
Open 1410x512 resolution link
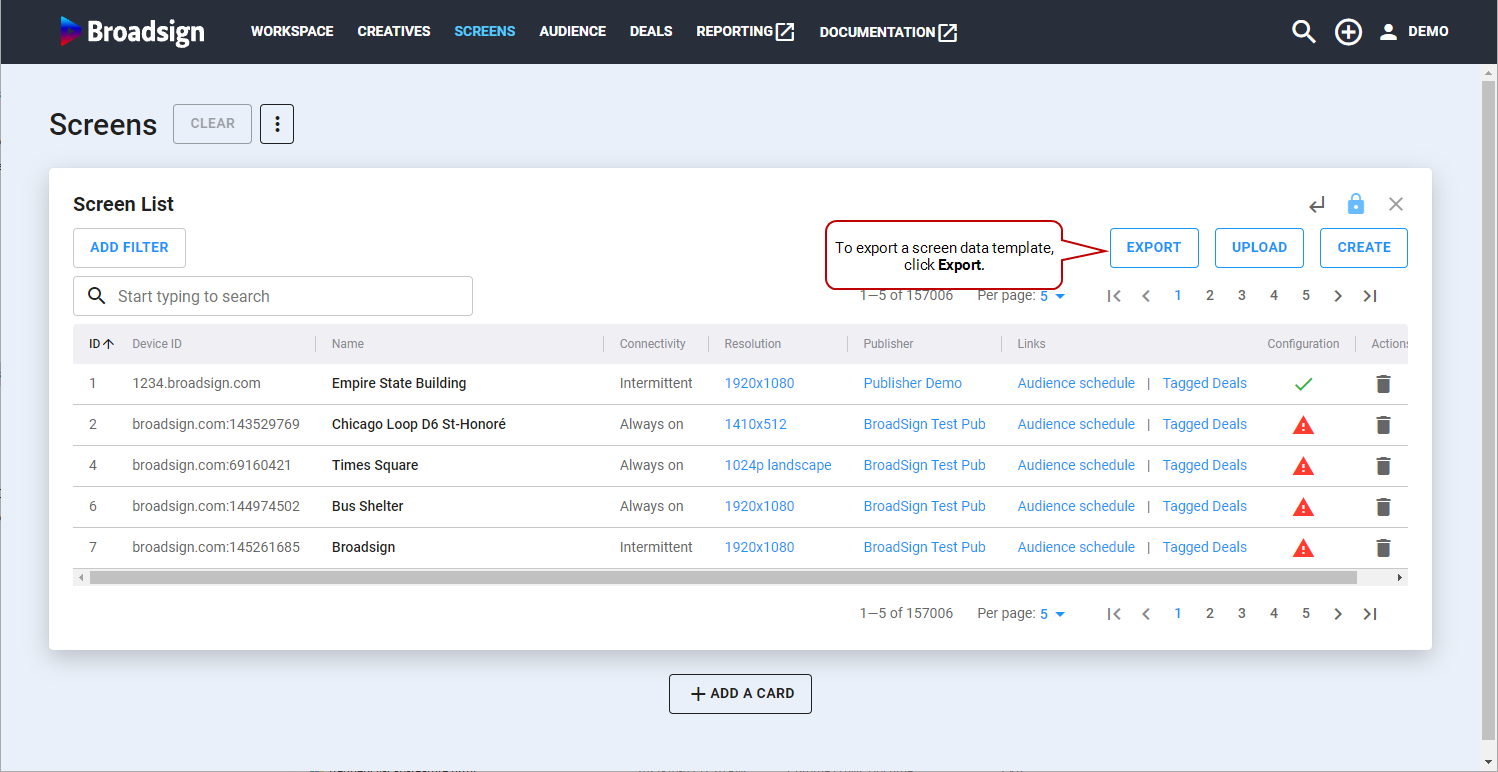[x=756, y=424]
